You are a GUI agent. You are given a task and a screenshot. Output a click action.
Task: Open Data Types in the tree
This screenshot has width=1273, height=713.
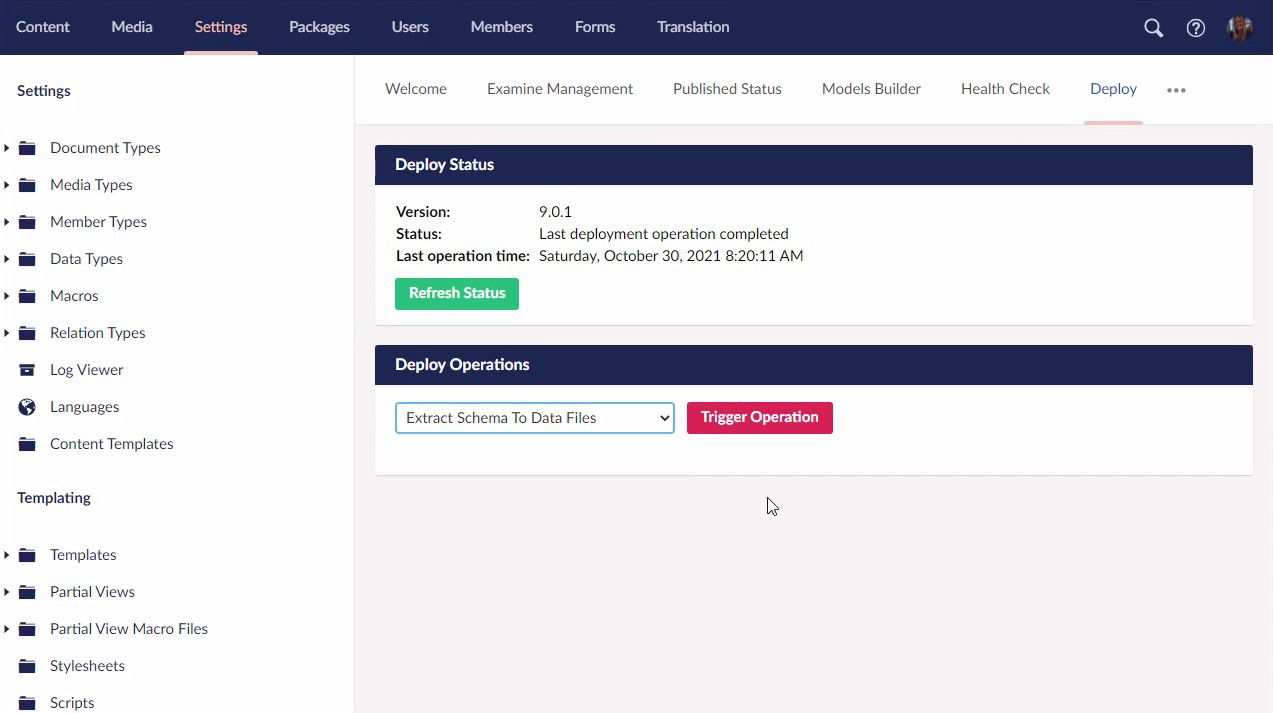click(86, 259)
